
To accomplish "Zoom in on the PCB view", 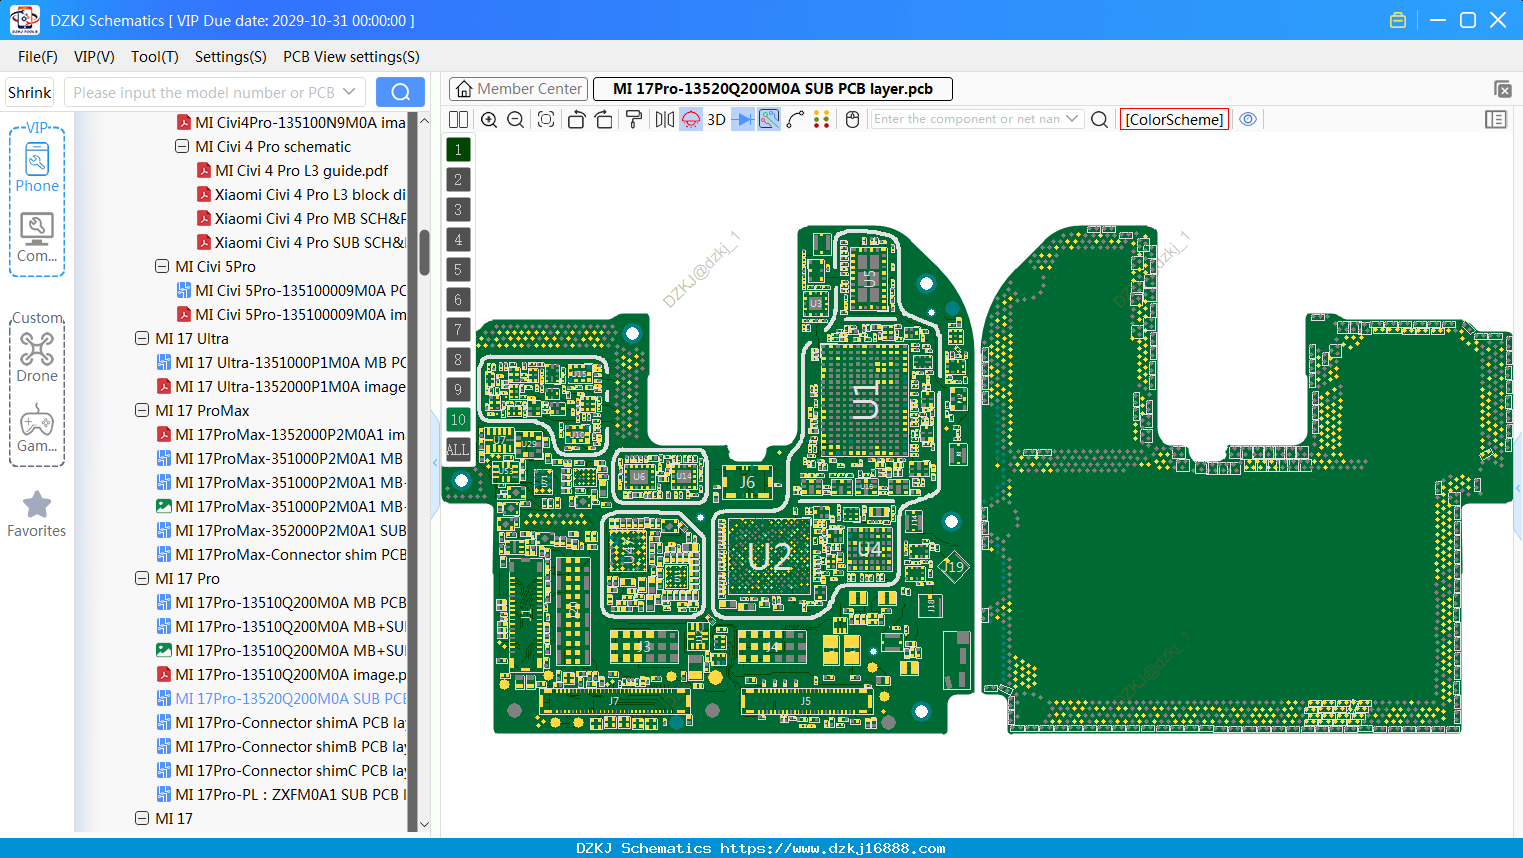I will click(x=489, y=119).
